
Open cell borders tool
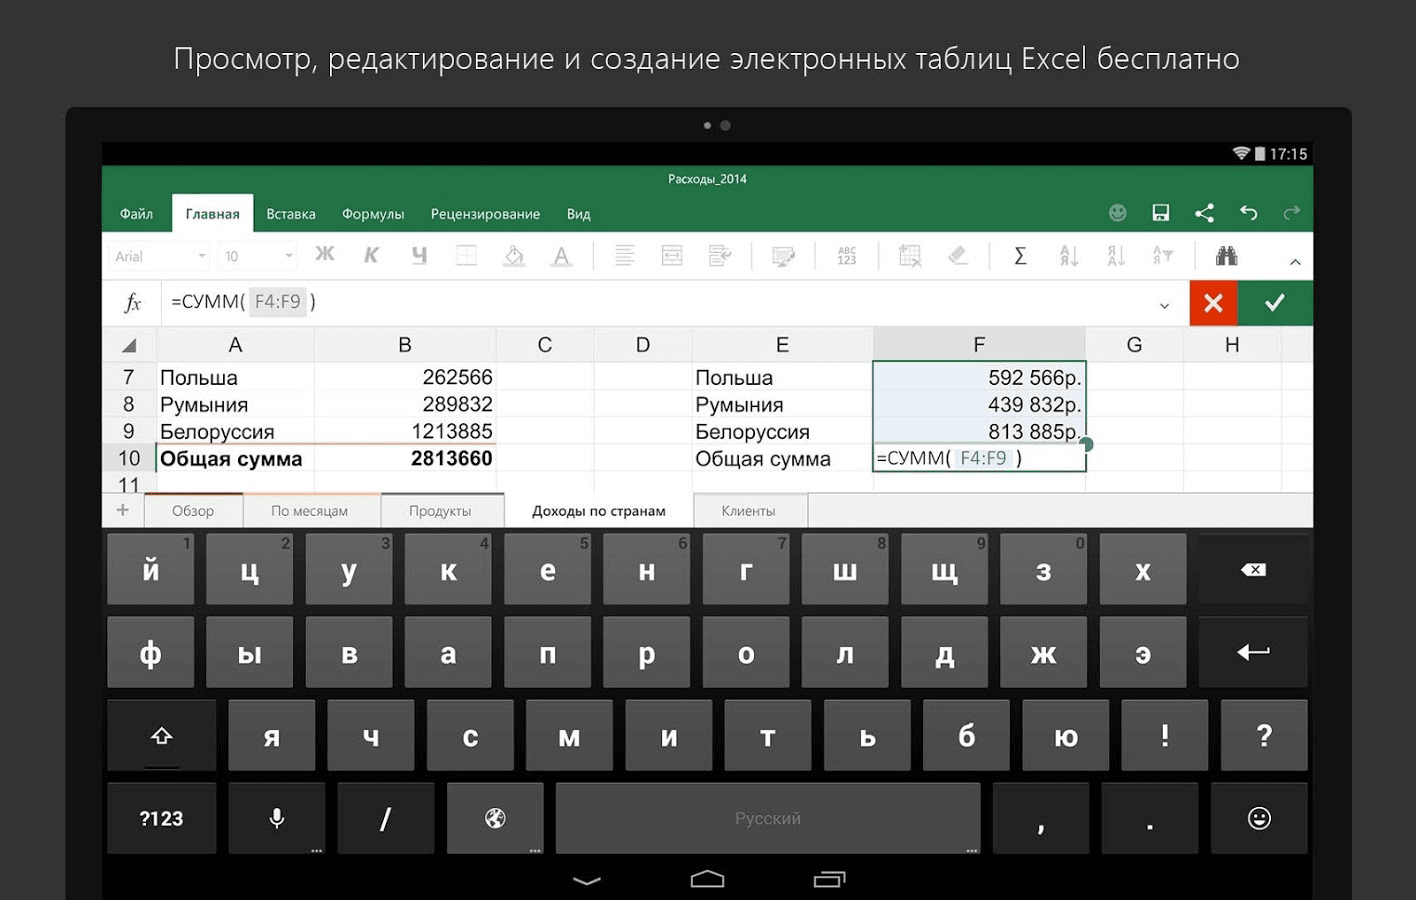coord(466,256)
